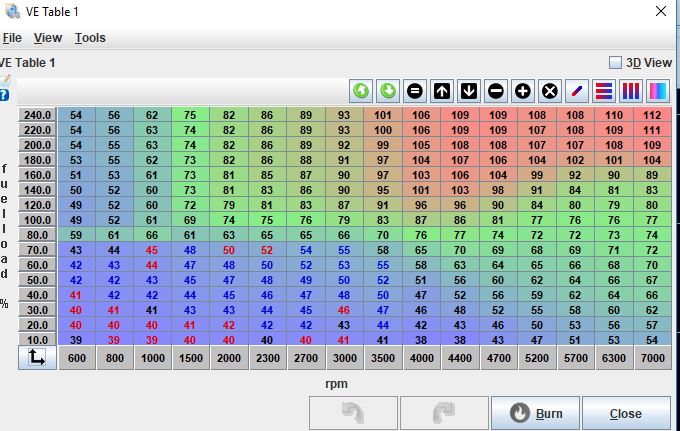This screenshot has height=431, width=680.
Task: Click the plus add-to-cells icon
Action: coord(523,91)
